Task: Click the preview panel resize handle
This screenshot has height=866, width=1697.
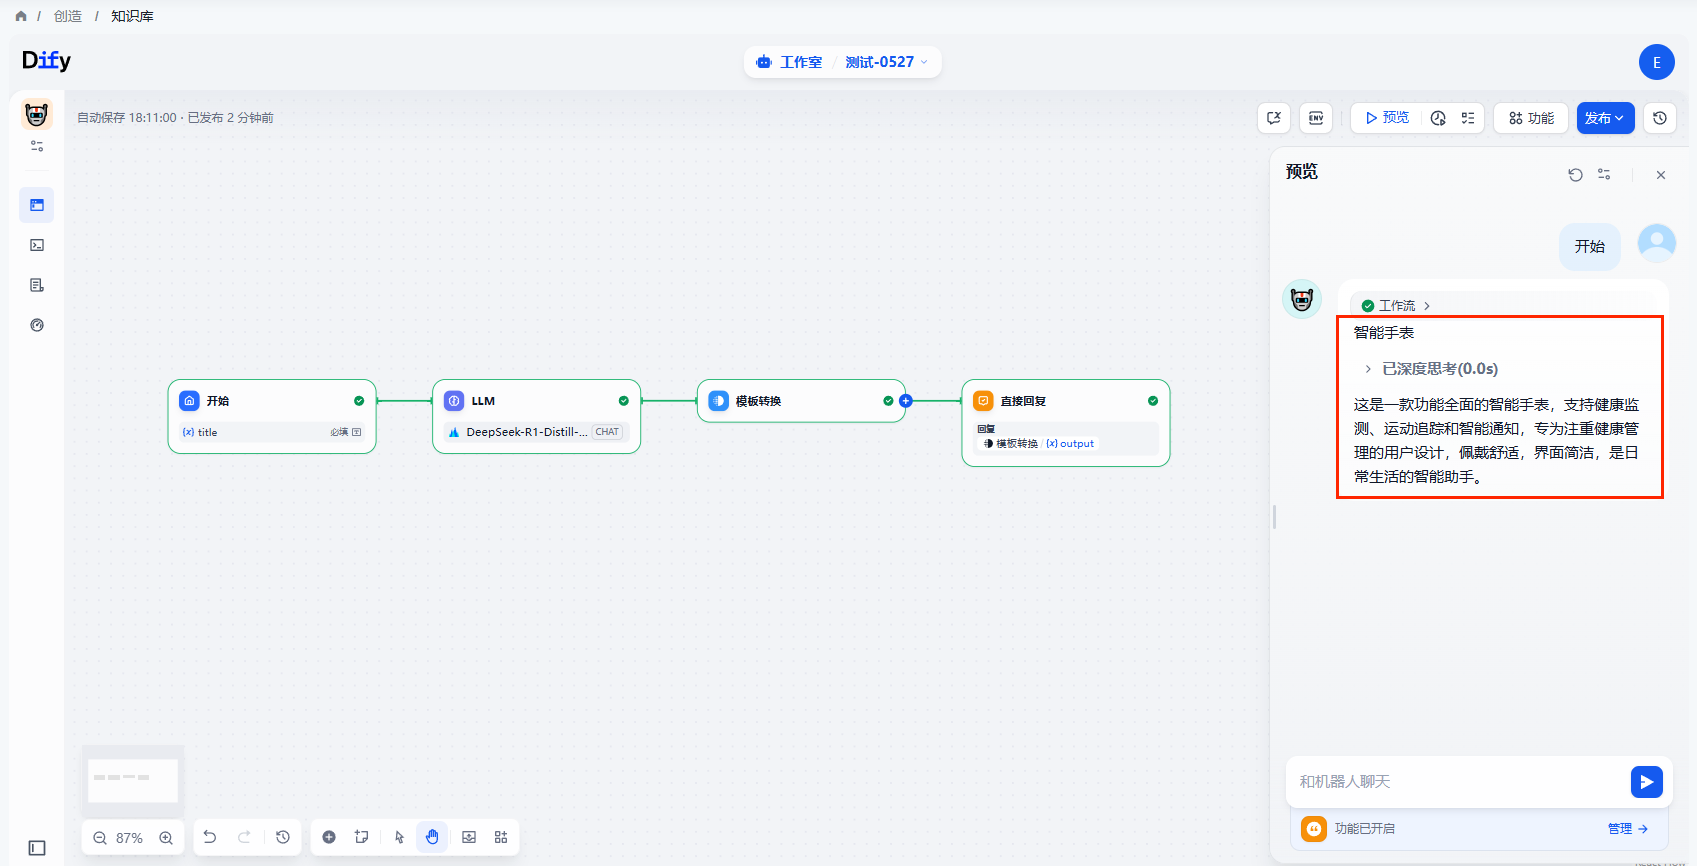Action: pos(1274,517)
